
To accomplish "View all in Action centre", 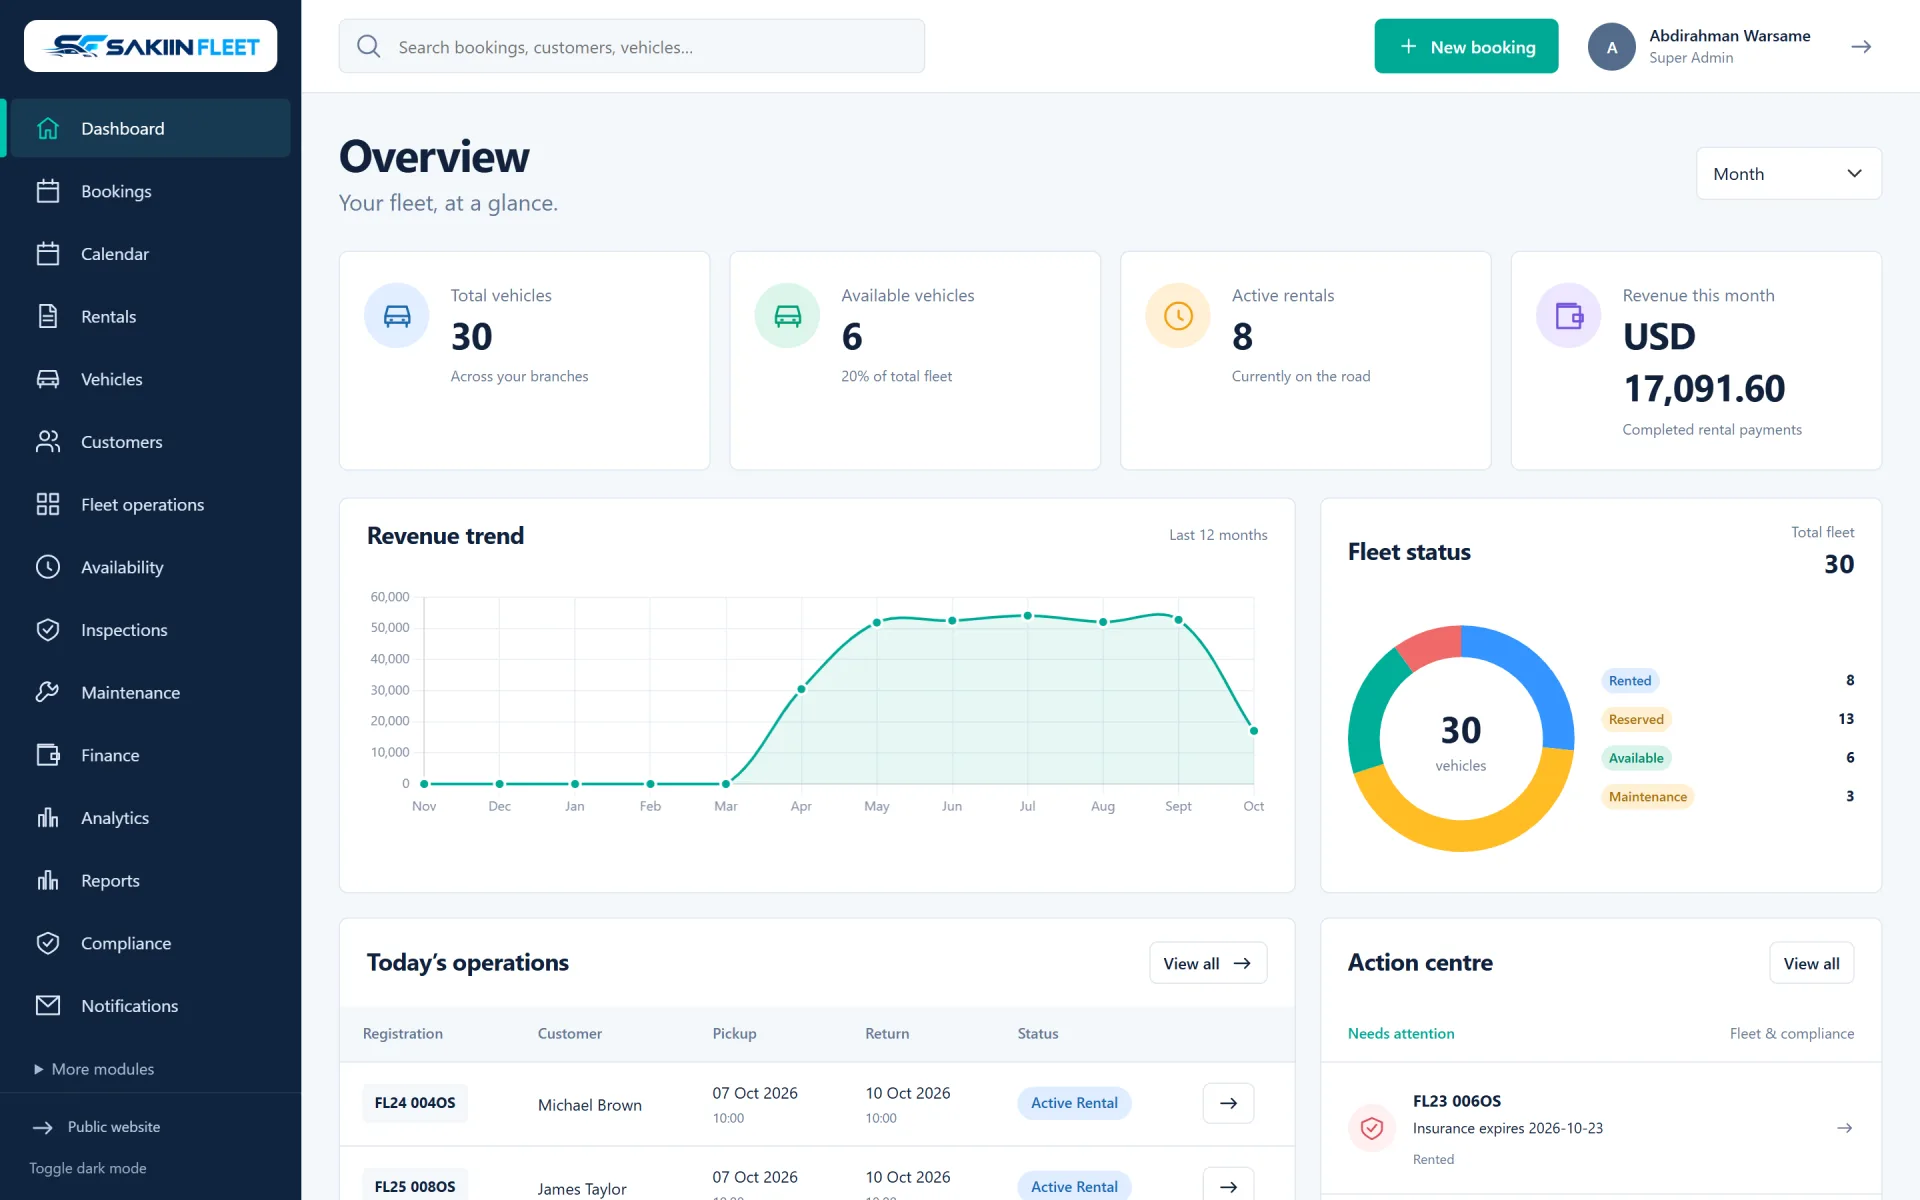I will pyautogui.click(x=1811, y=963).
